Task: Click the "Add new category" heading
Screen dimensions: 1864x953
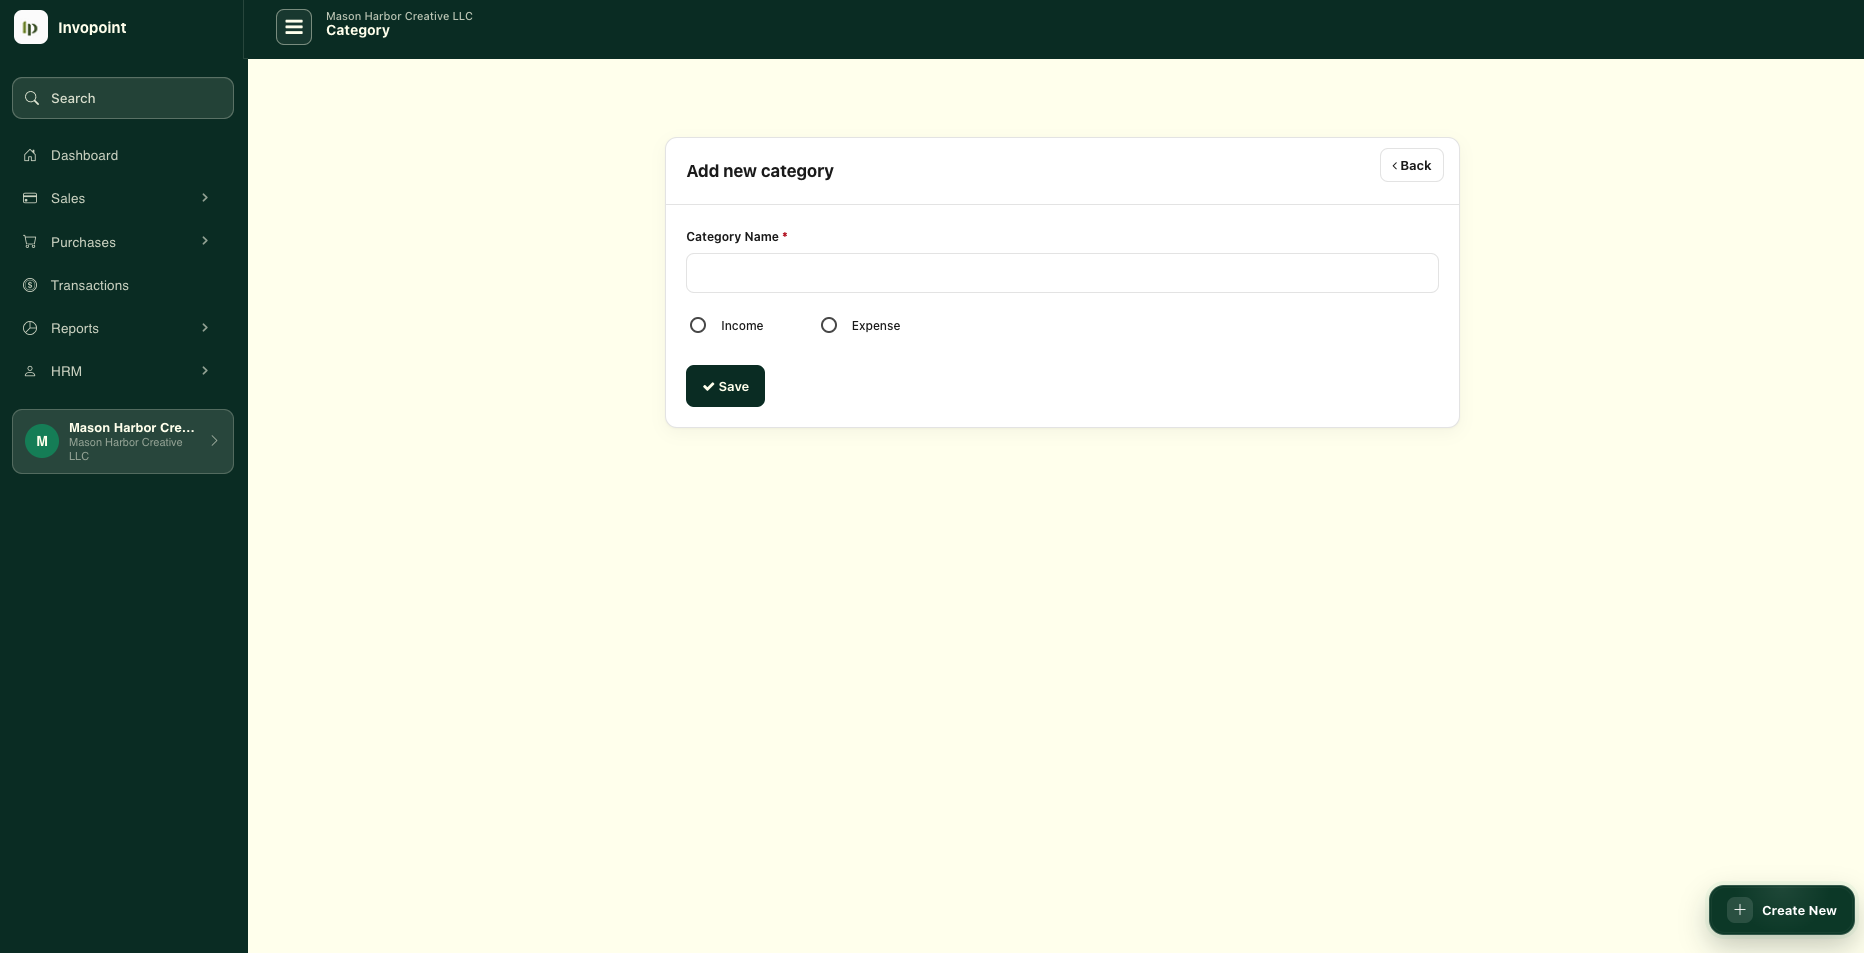Action: [x=760, y=171]
